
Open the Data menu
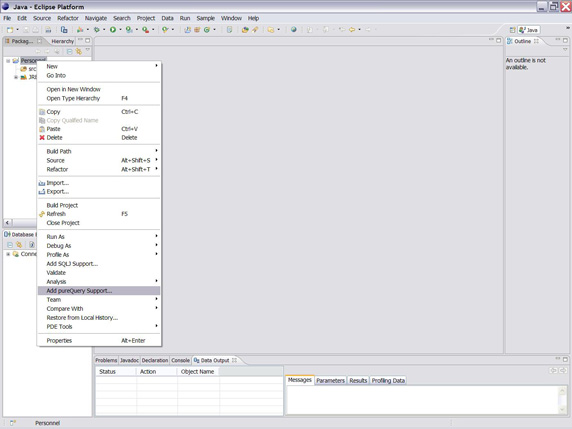point(167,18)
